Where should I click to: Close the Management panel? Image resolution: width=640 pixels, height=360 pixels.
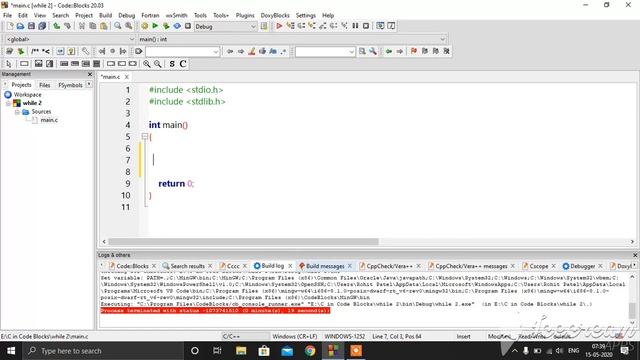coord(90,74)
